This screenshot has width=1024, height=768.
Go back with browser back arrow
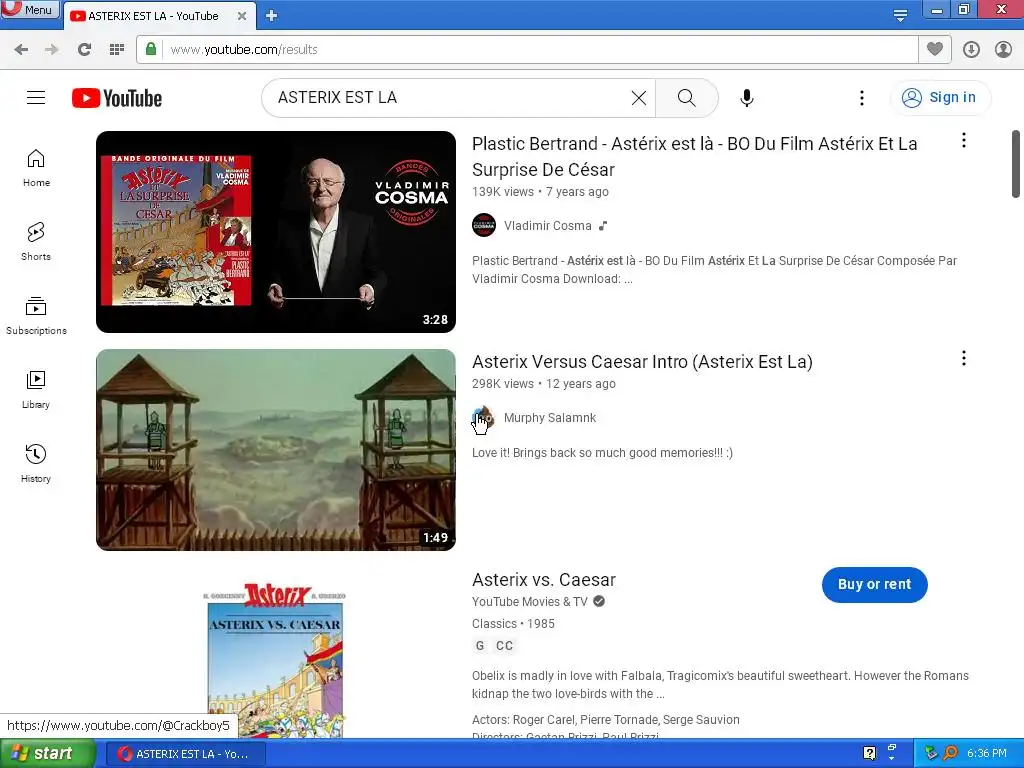(x=21, y=50)
